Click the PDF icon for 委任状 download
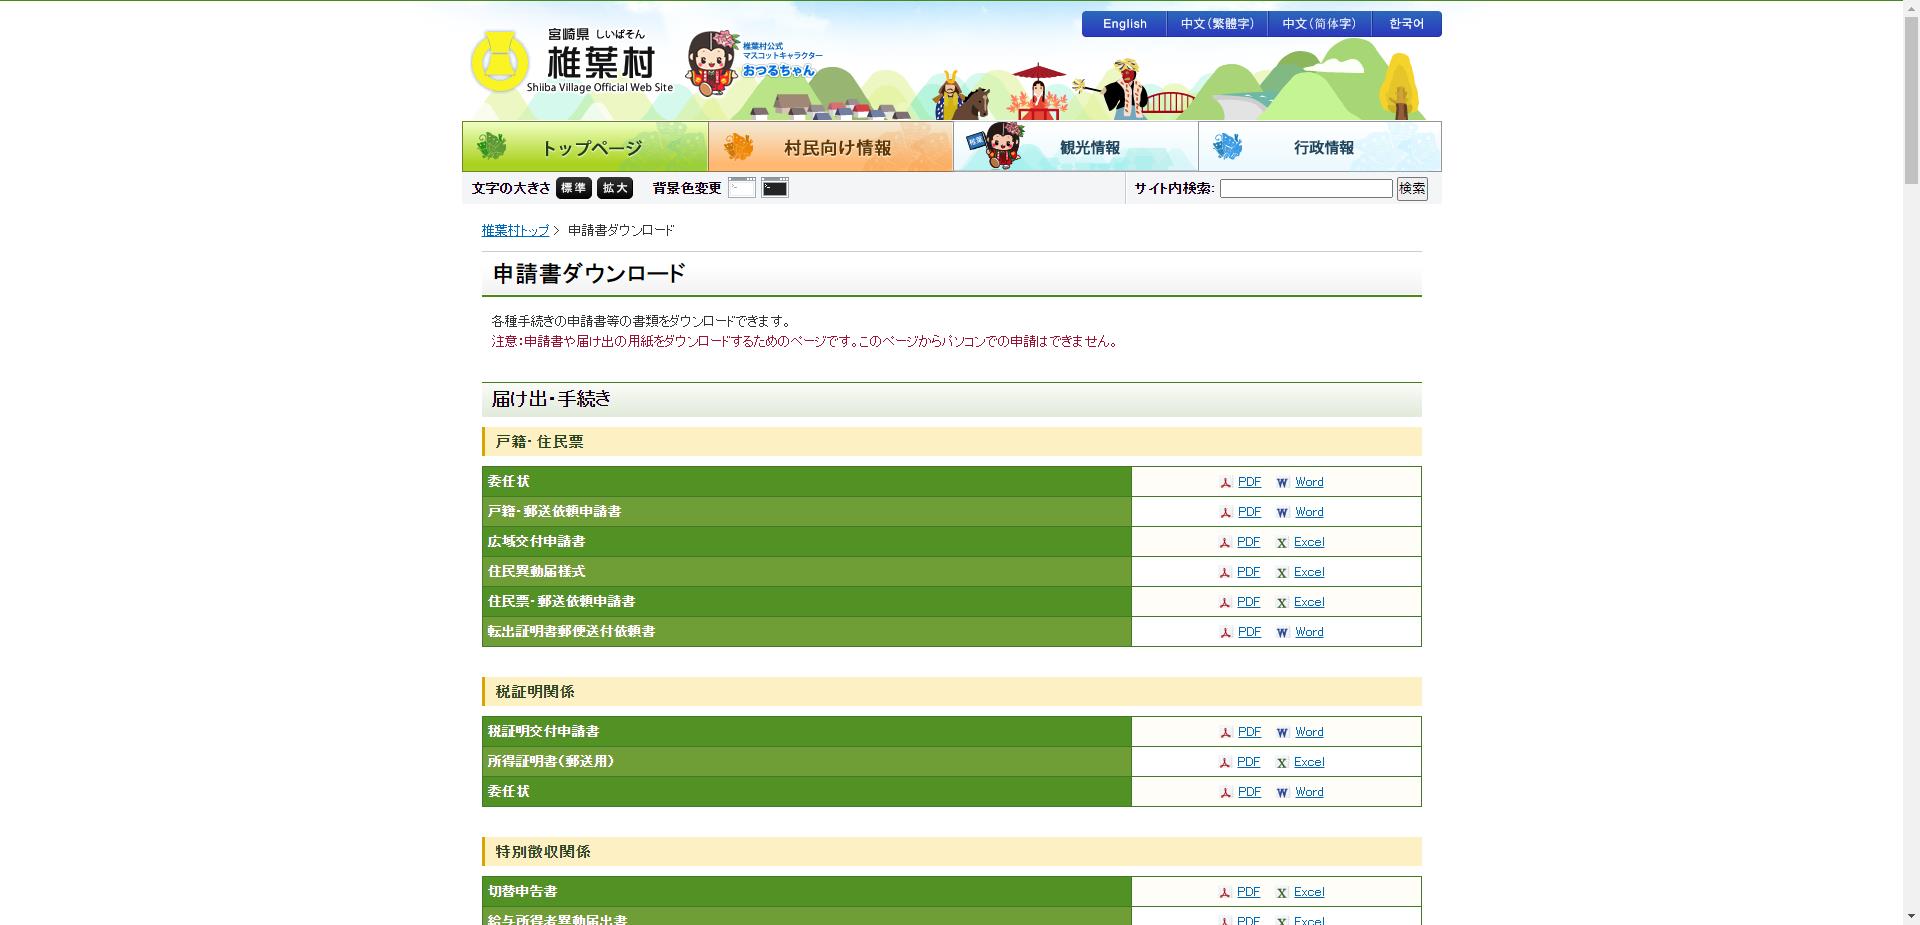Viewport: 1920px width, 925px height. click(x=1224, y=482)
